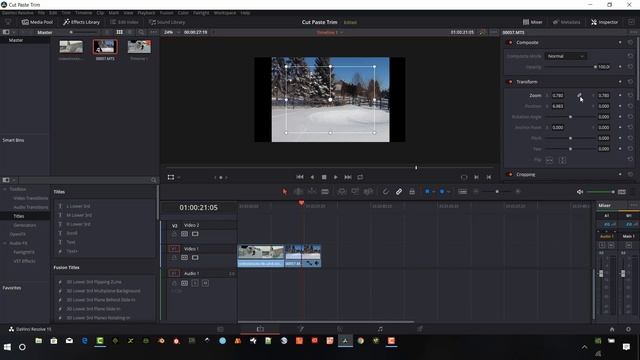Adjust the Opacity slider in Inspector
The width and height of the screenshot is (640, 360).
(x=570, y=67)
